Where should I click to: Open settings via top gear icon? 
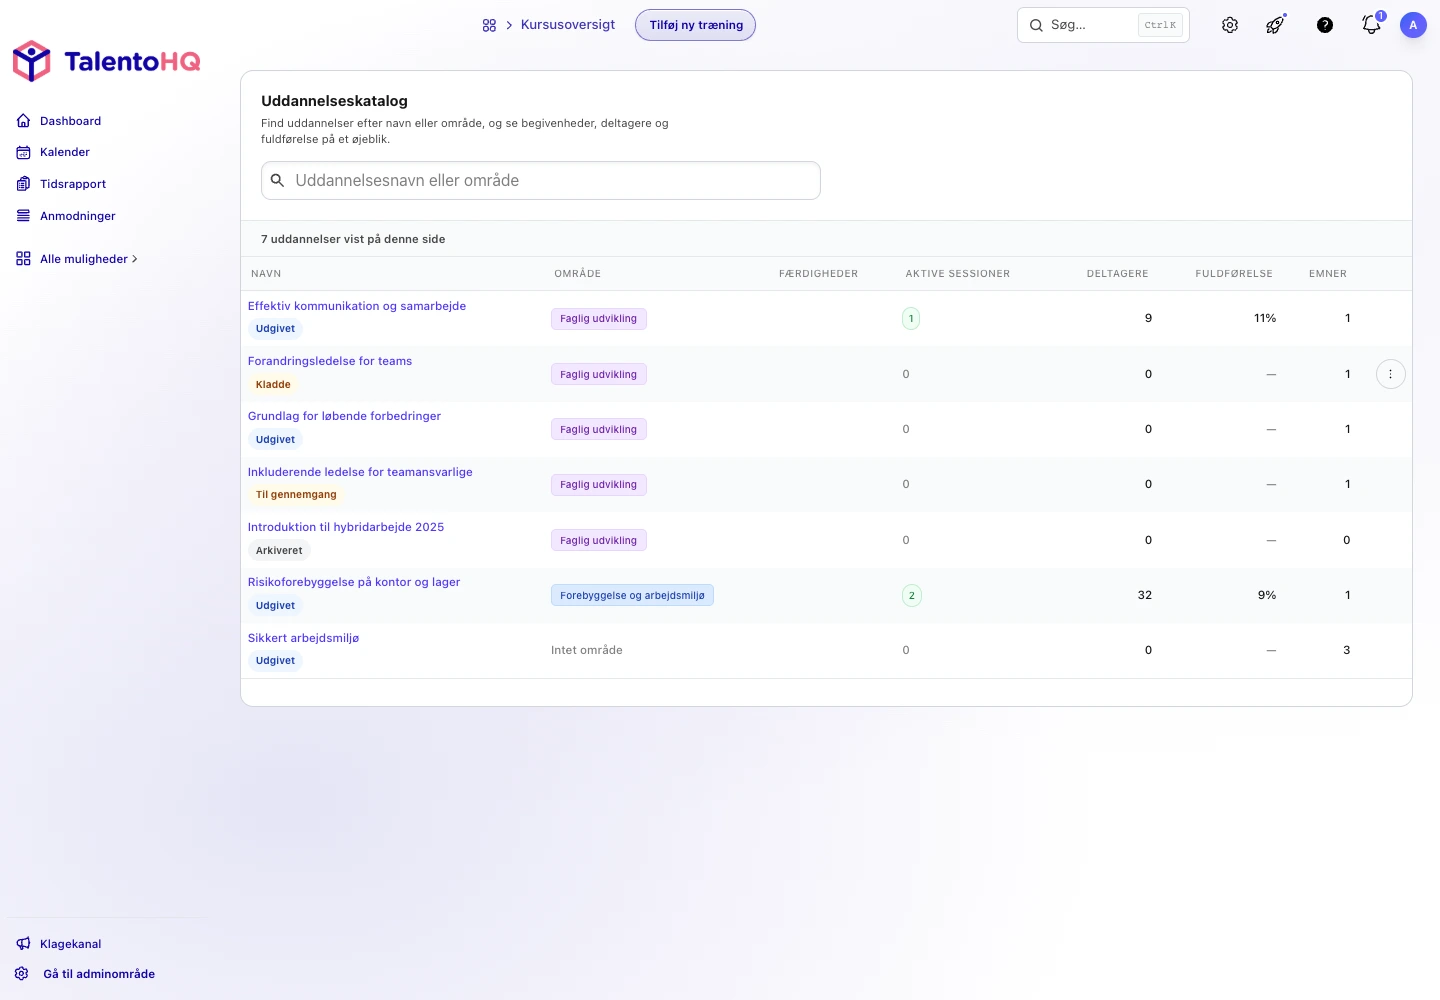coord(1230,25)
